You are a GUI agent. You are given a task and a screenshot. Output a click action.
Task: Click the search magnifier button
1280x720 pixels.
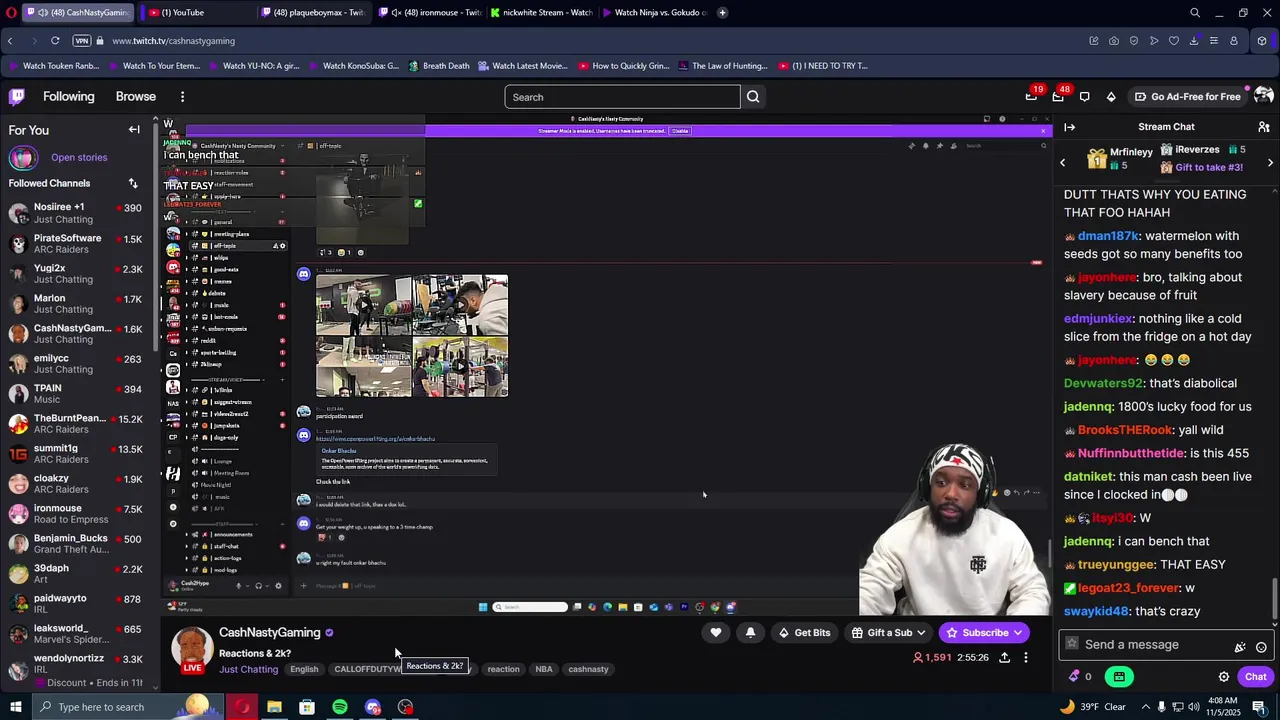(753, 97)
